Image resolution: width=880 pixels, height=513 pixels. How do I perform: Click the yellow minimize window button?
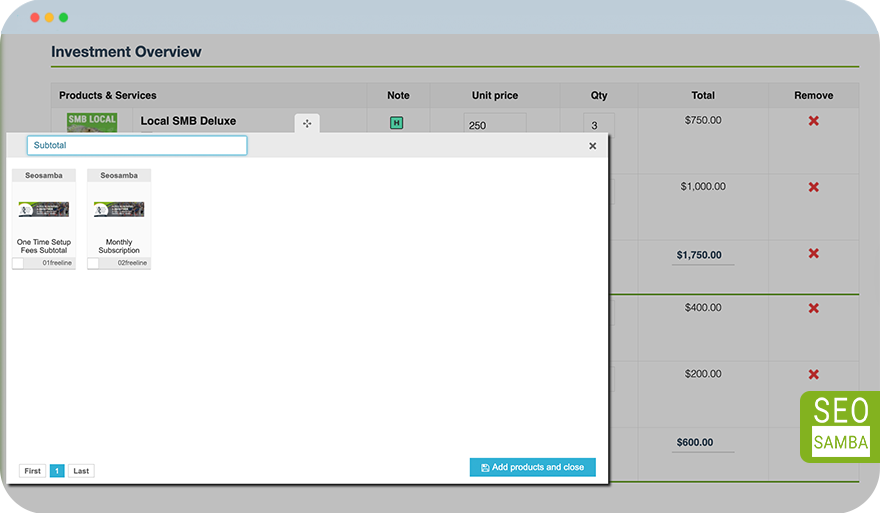pos(49,17)
